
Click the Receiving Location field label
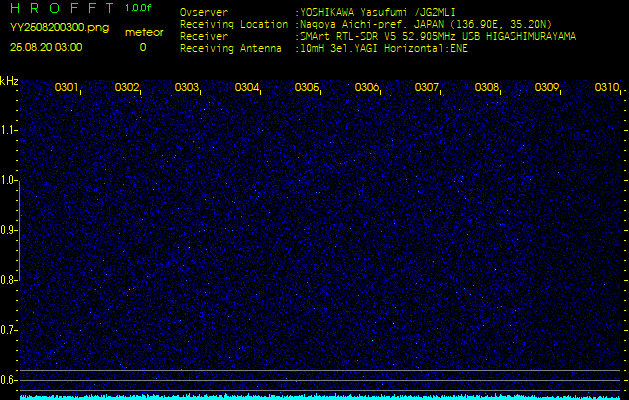tap(234, 24)
